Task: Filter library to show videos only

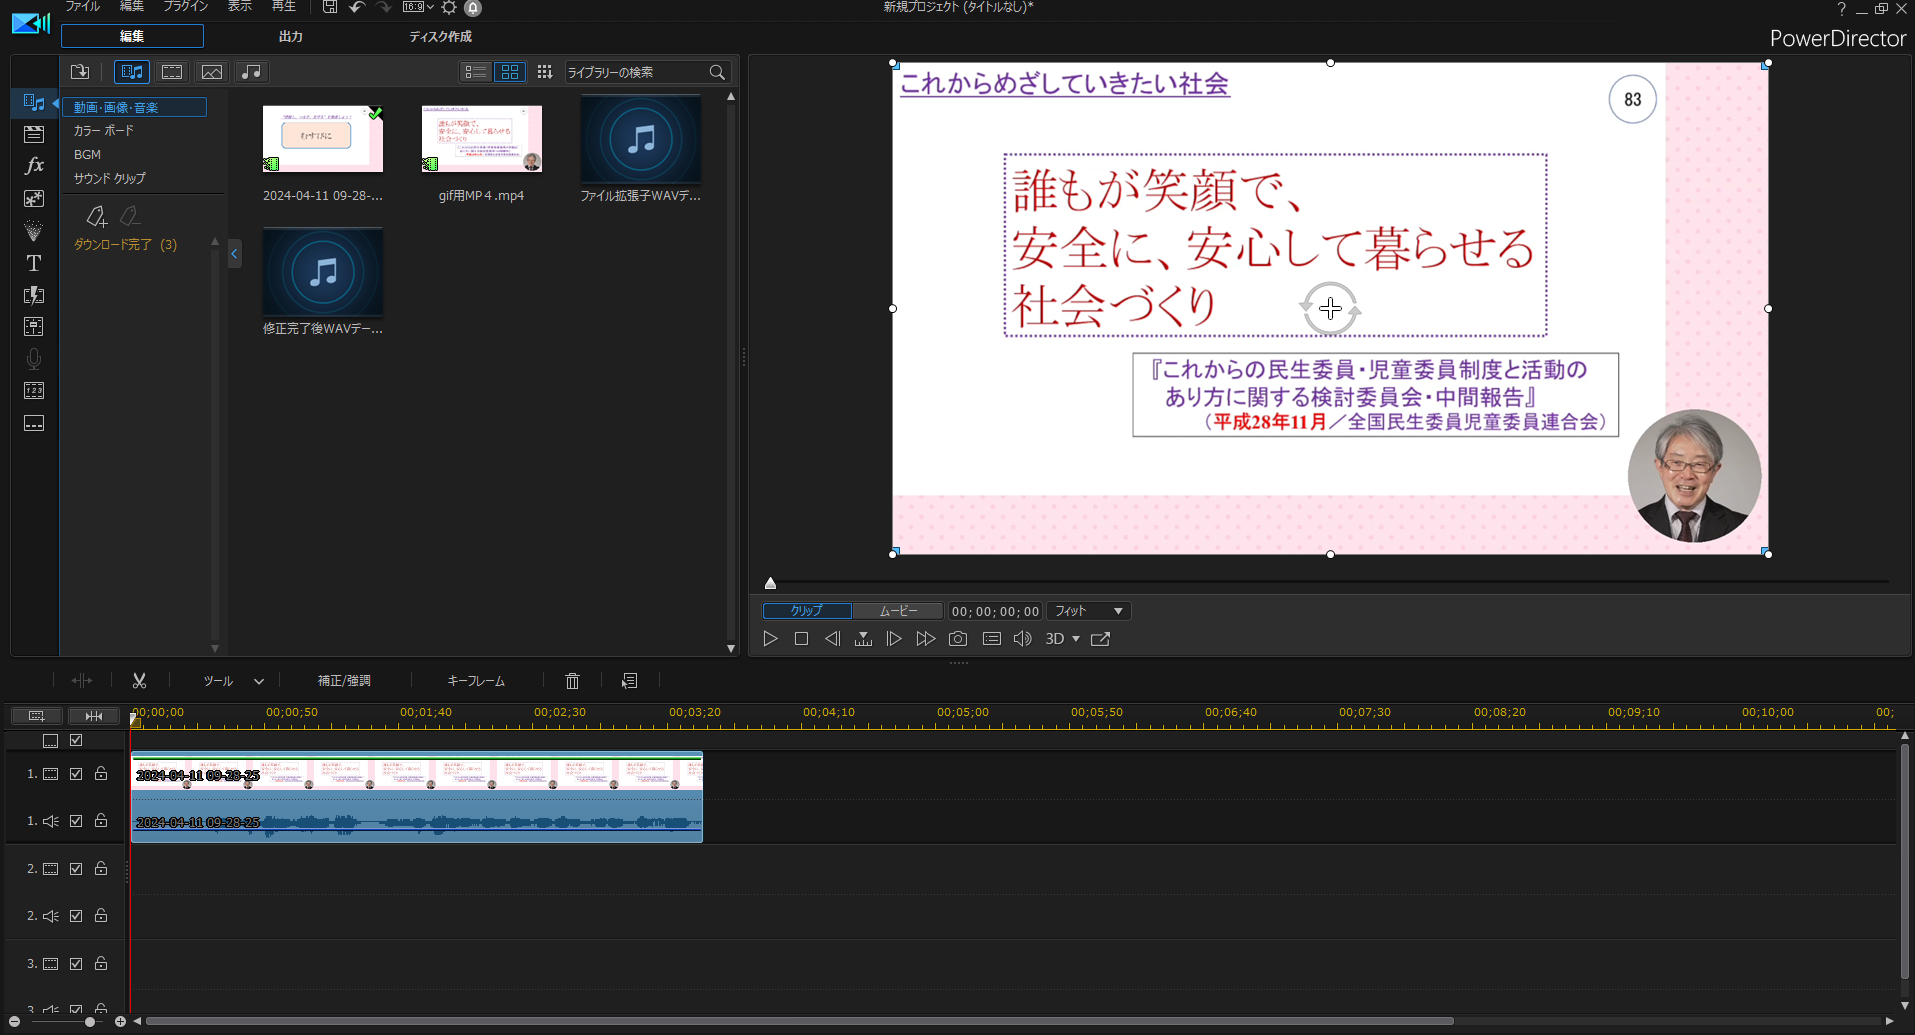Action: [x=172, y=72]
